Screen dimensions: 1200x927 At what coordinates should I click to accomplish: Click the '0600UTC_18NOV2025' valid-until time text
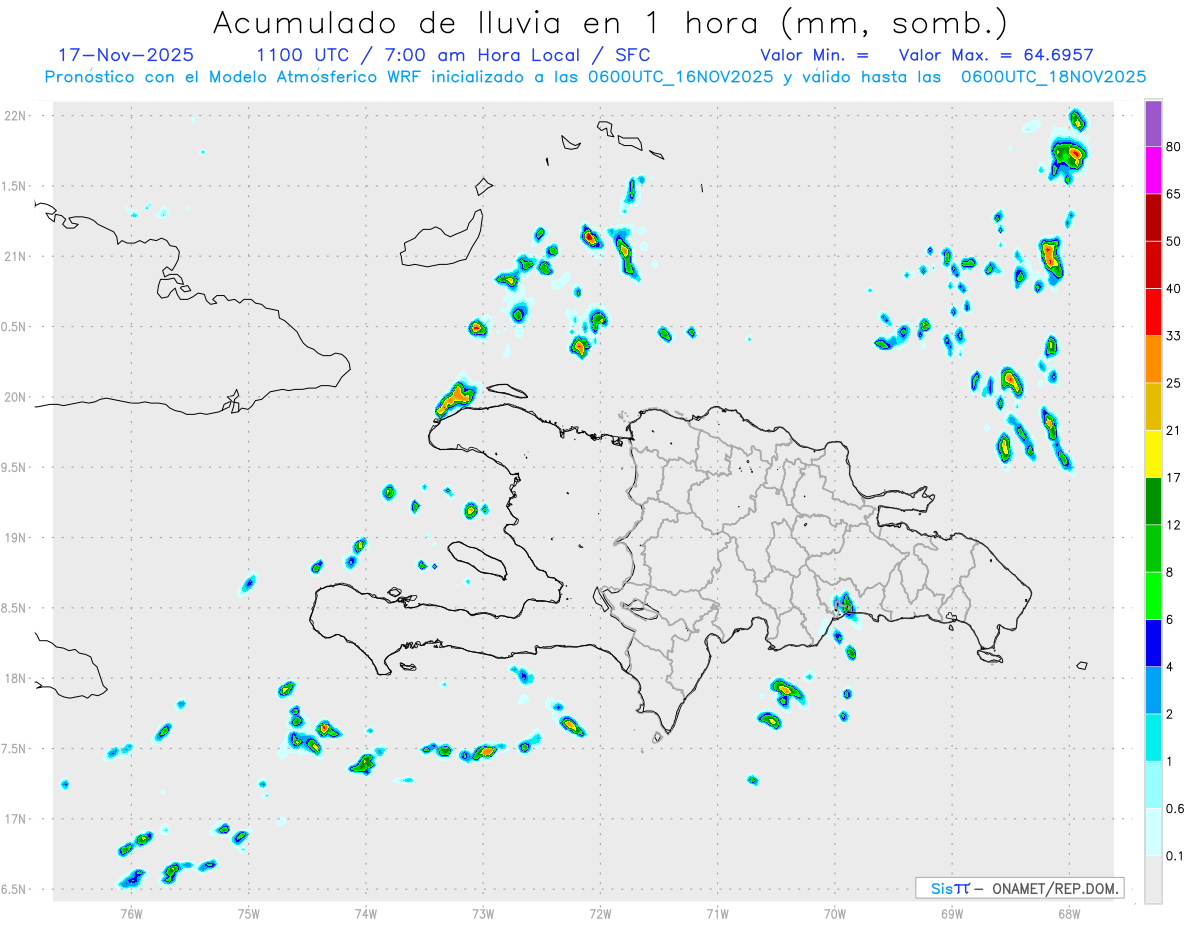[x=1053, y=77]
